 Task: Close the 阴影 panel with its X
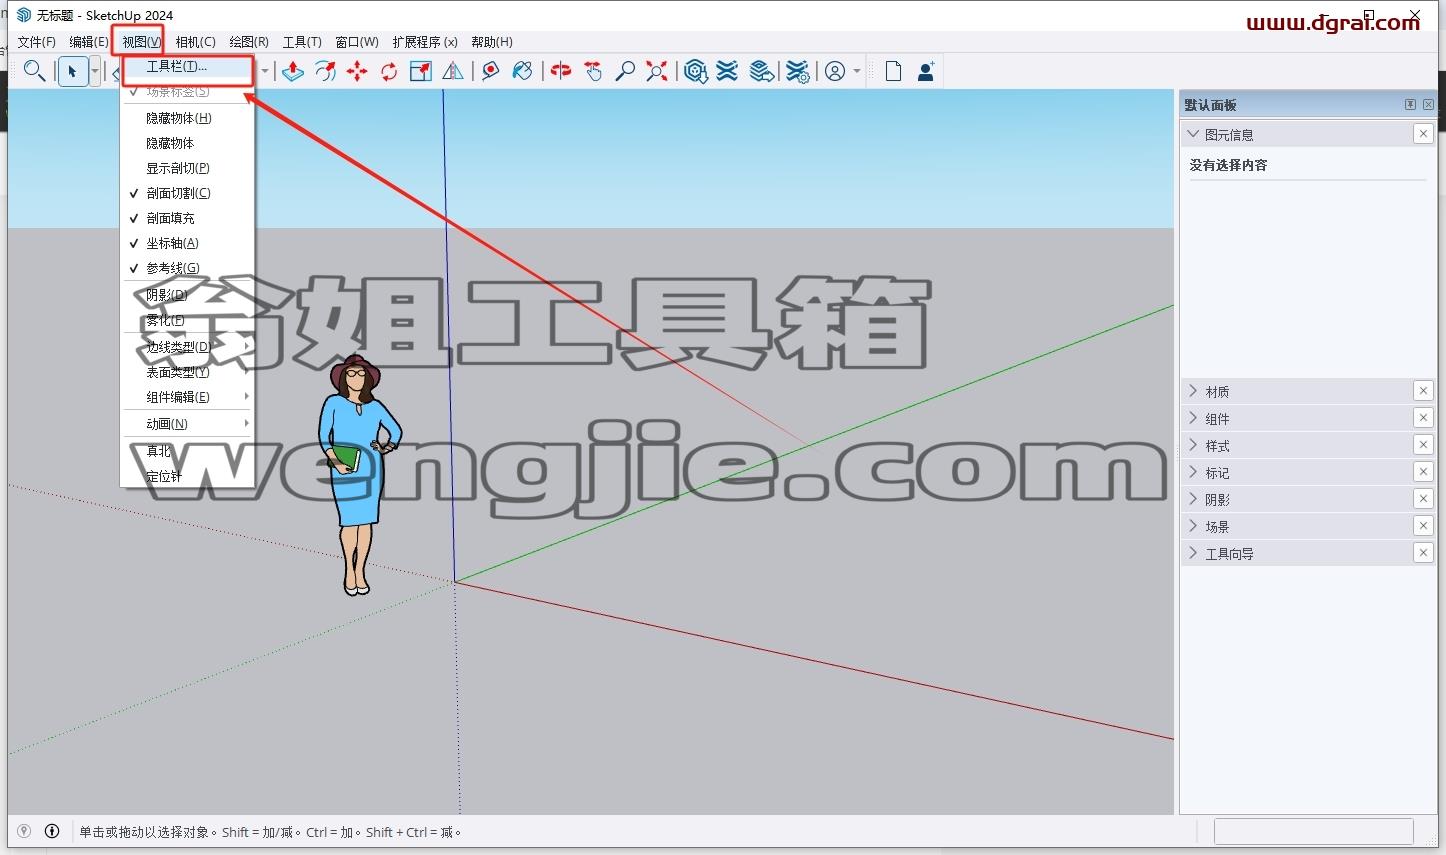coord(1423,499)
